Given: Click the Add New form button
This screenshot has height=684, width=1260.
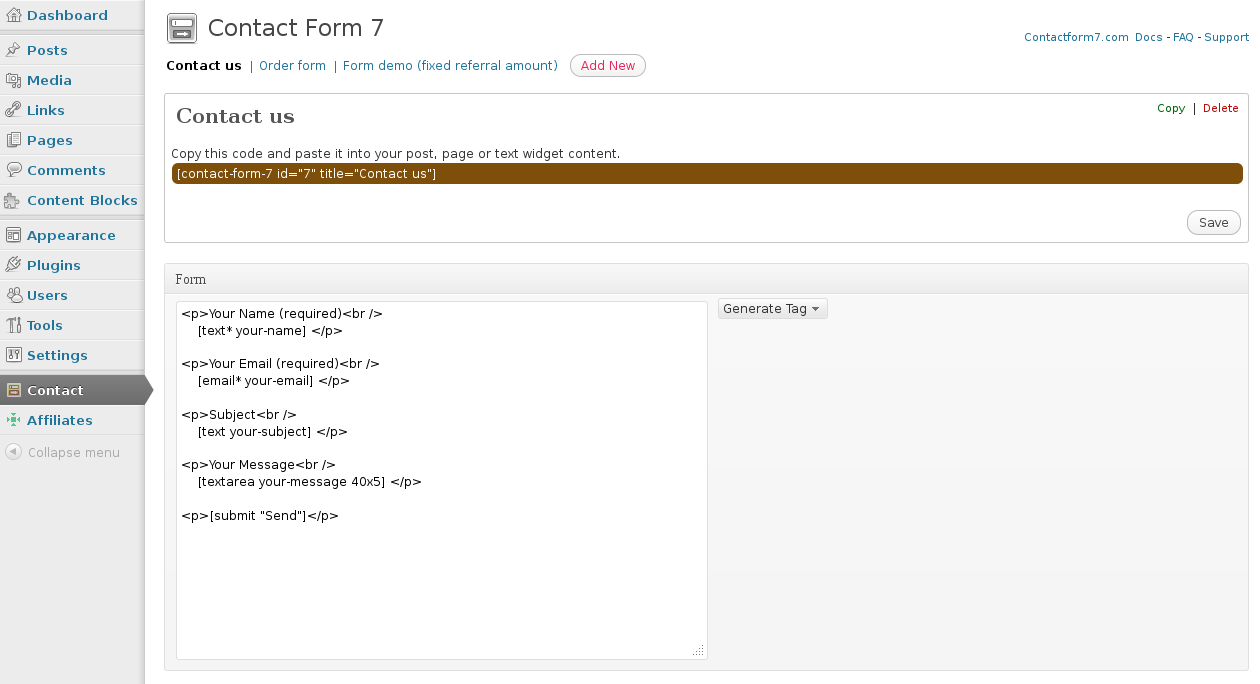Looking at the screenshot, I should pyautogui.click(x=608, y=66).
